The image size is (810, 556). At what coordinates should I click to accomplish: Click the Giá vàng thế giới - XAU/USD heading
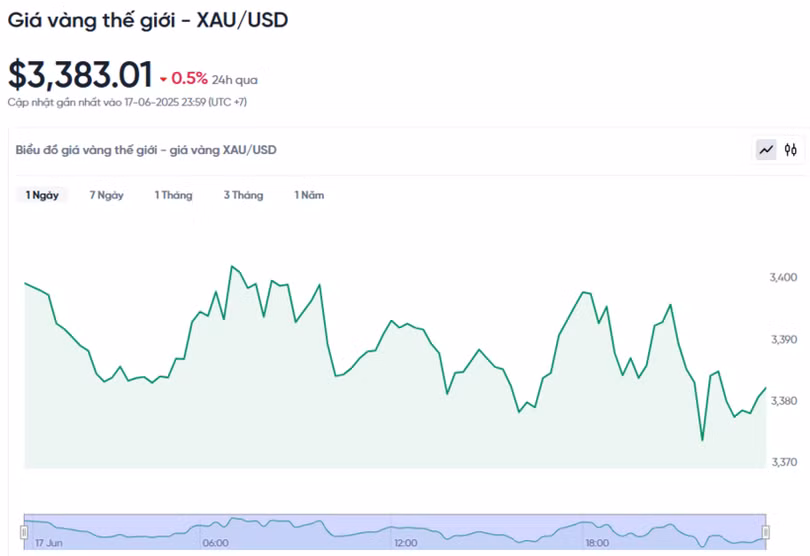click(148, 20)
